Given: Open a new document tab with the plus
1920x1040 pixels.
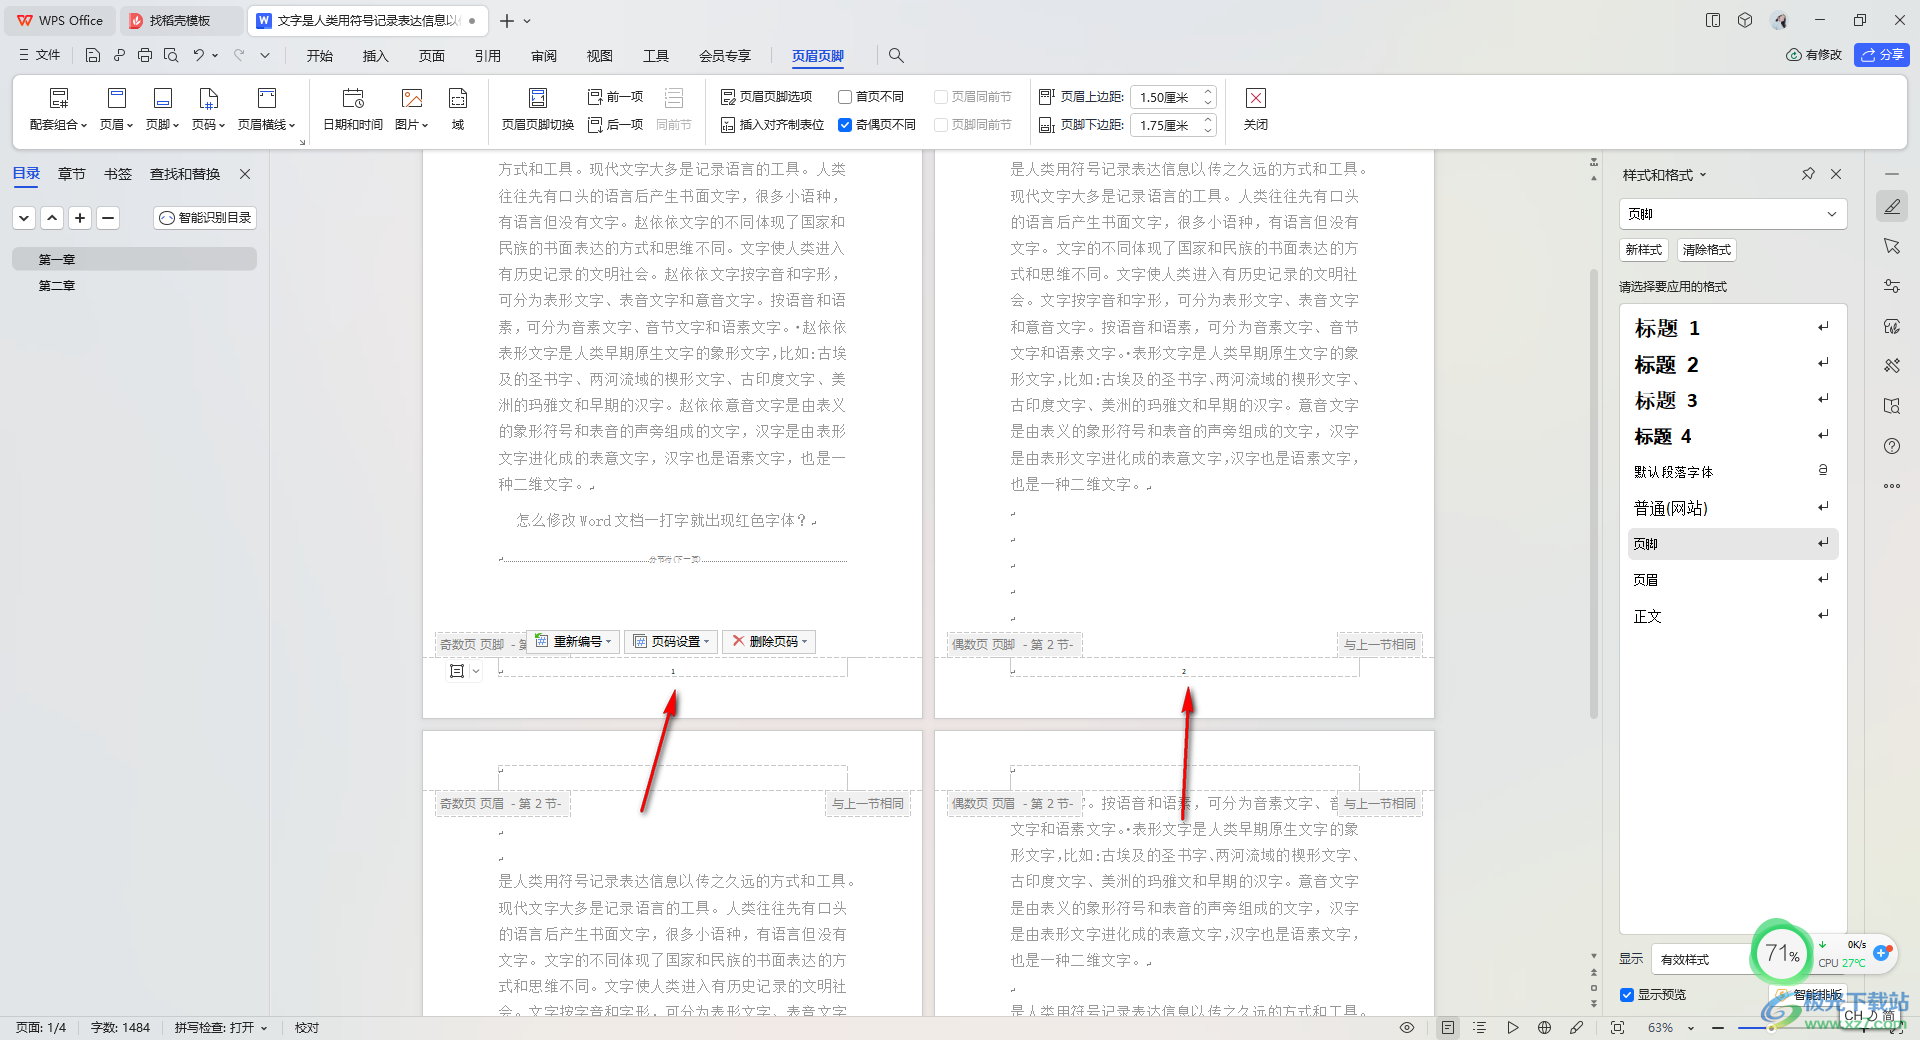Looking at the screenshot, I should (507, 20).
